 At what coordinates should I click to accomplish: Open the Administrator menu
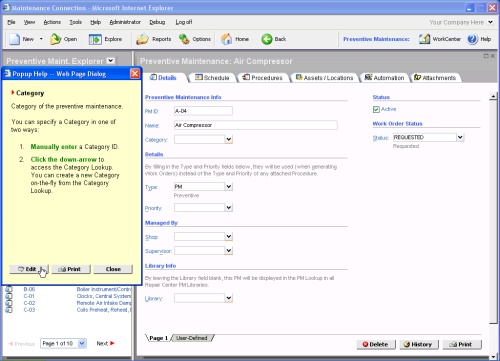coord(125,22)
